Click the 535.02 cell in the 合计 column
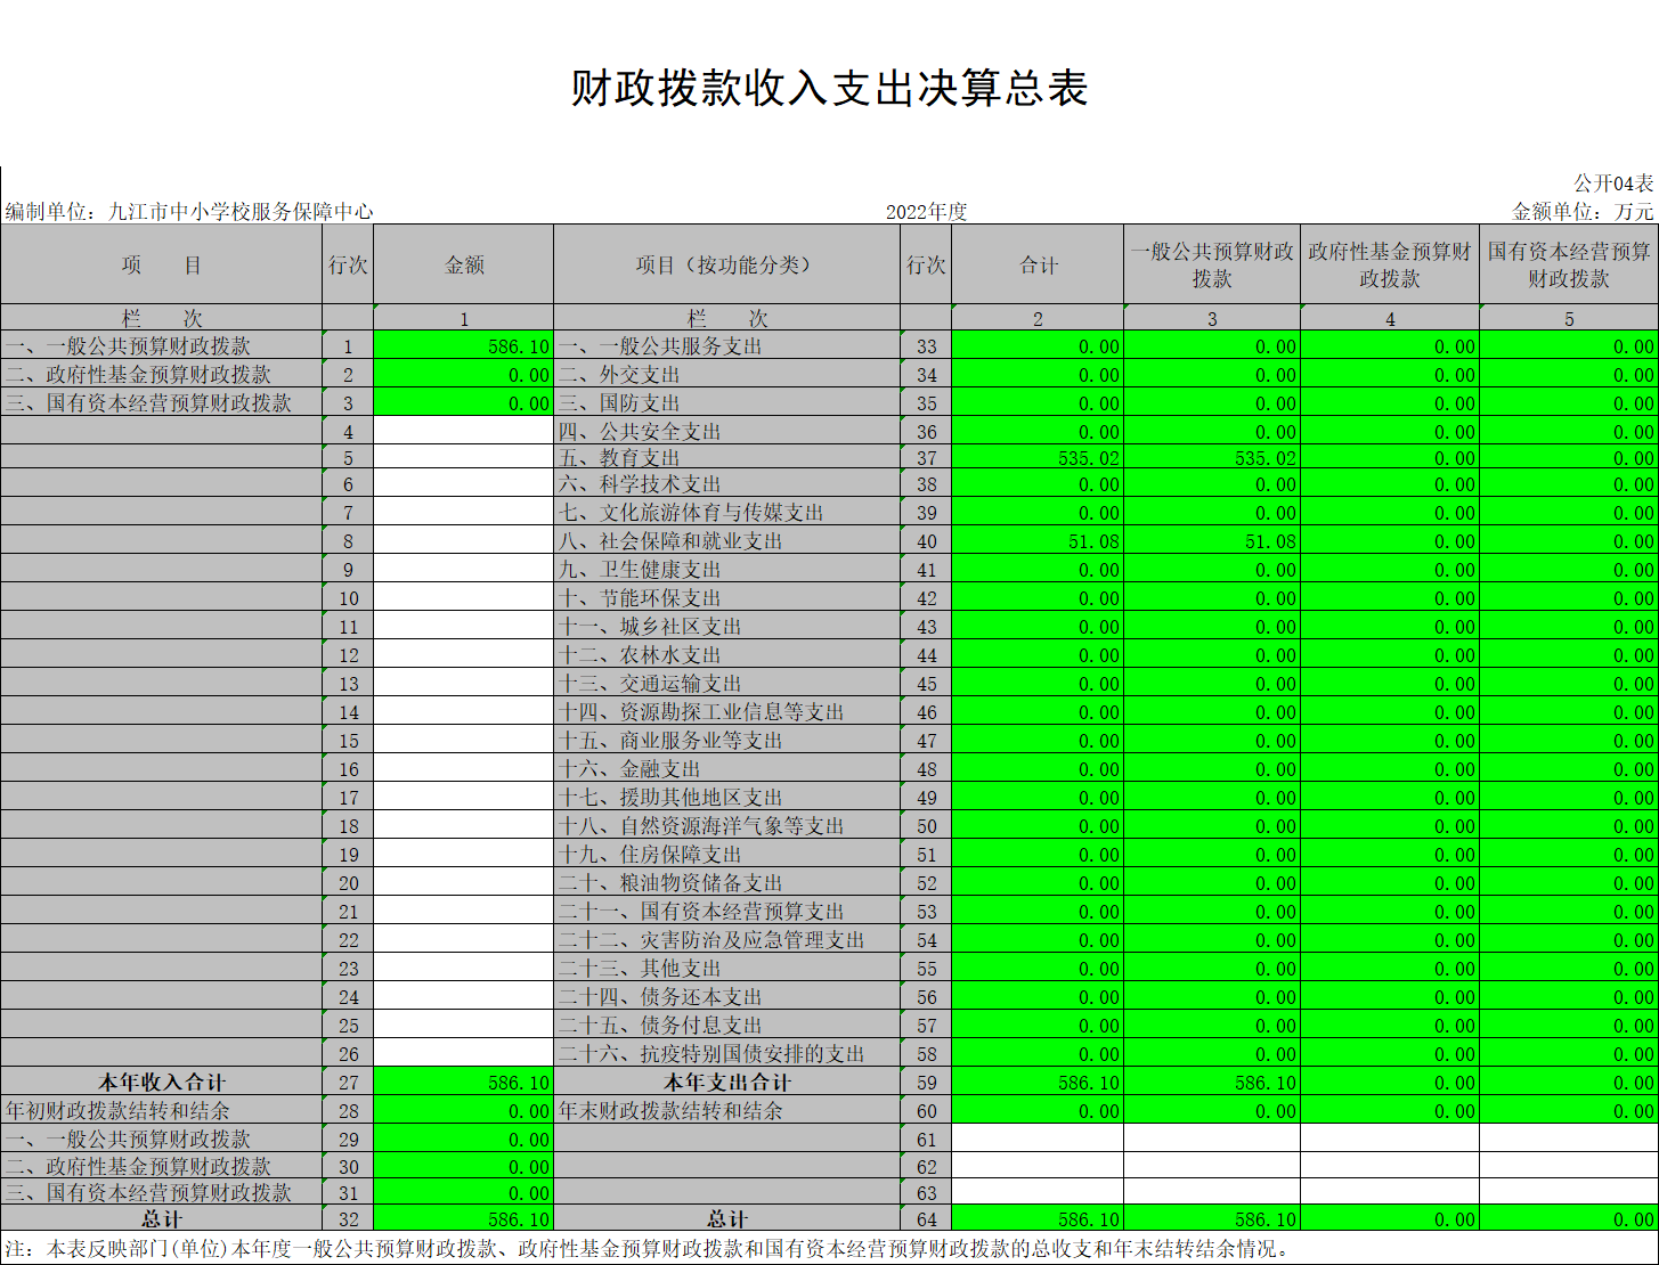 (1037, 458)
